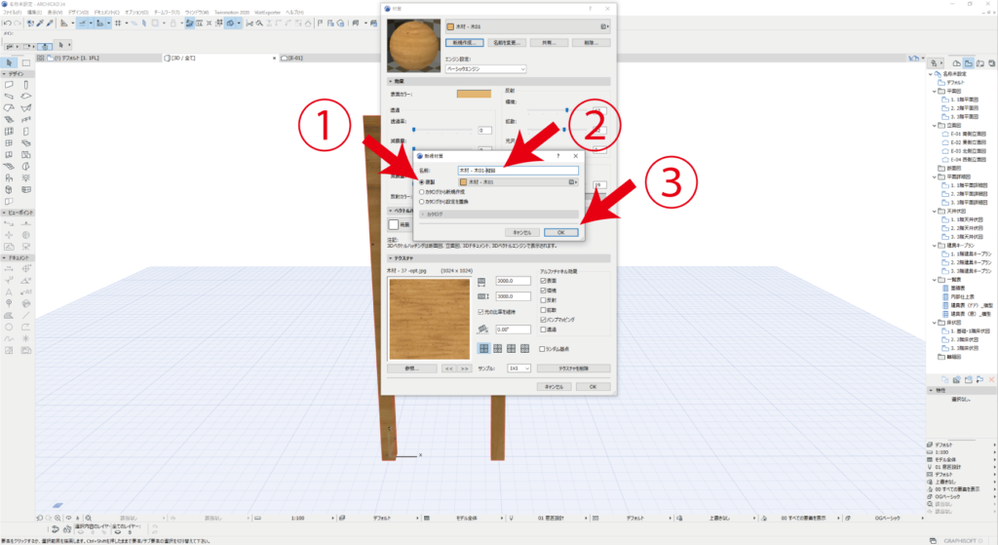Collapse the テクスチャ section
998x545 pixels.
point(391,258)
